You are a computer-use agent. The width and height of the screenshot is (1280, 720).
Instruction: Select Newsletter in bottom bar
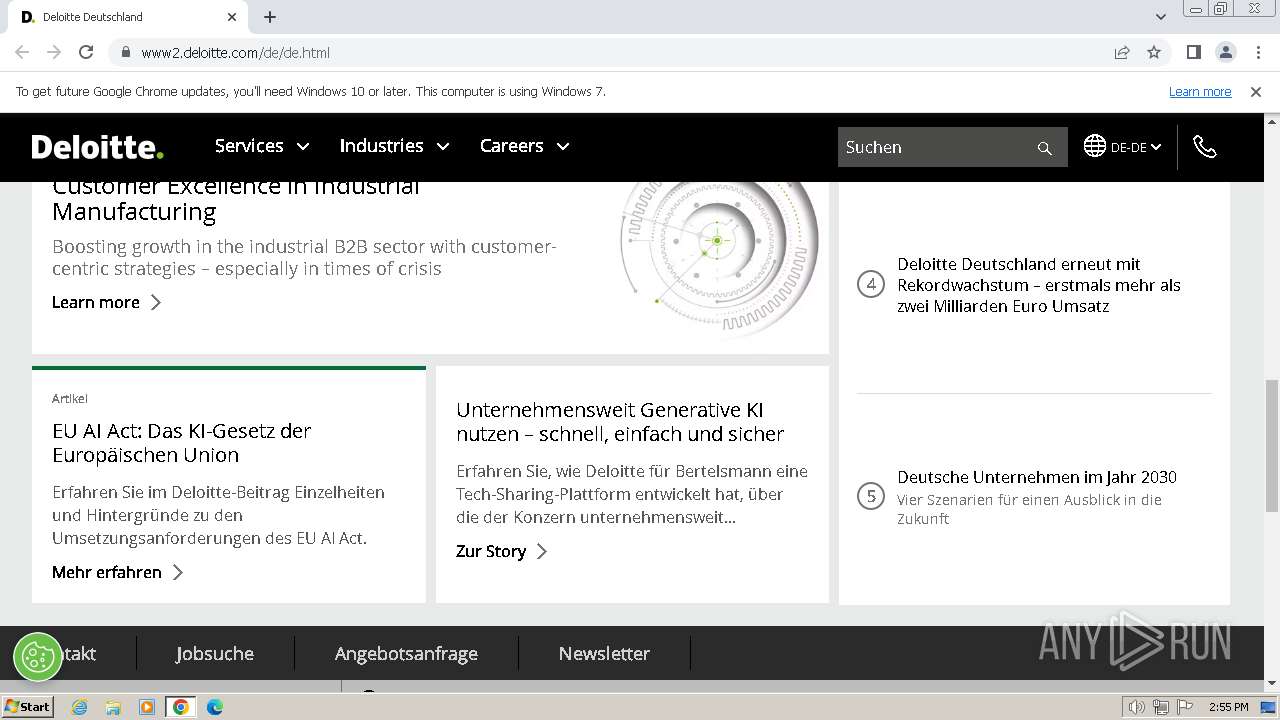click(604, 653)
